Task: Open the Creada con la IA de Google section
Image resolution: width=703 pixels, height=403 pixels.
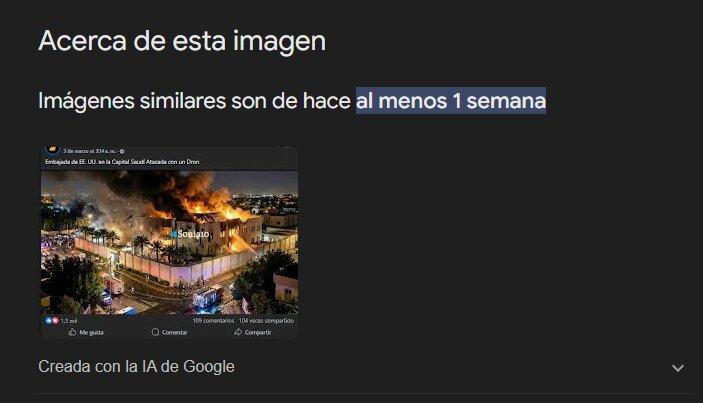Action: (136, 367)
